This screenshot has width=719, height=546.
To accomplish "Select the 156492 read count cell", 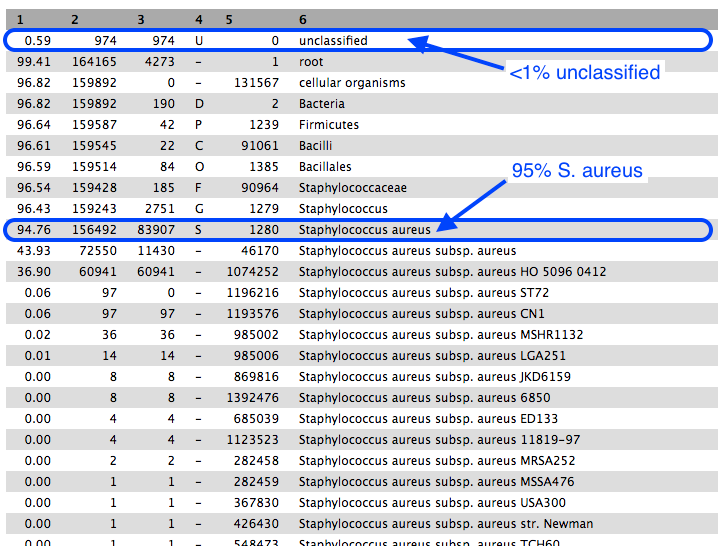I will (x=94, y=230).
